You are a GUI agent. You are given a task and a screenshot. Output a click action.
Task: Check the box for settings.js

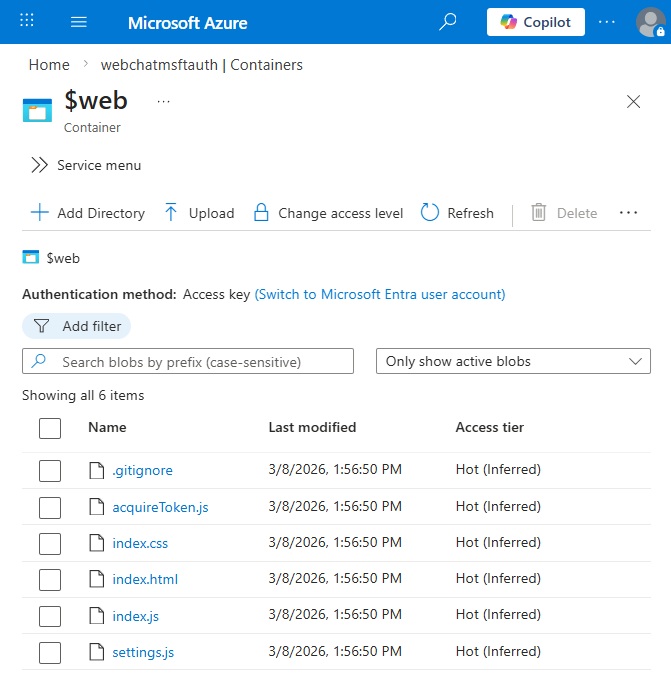tap(50, 653)
